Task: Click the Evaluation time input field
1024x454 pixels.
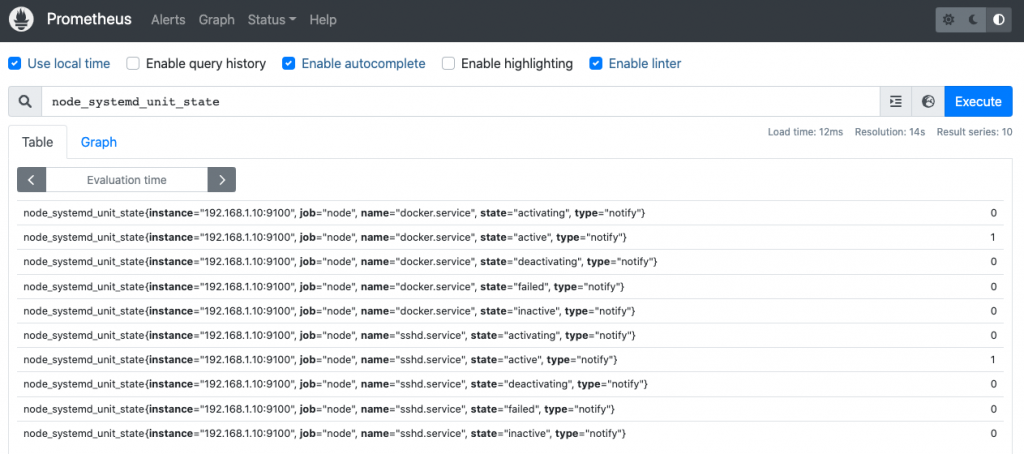Action: [x=127, y=180]
